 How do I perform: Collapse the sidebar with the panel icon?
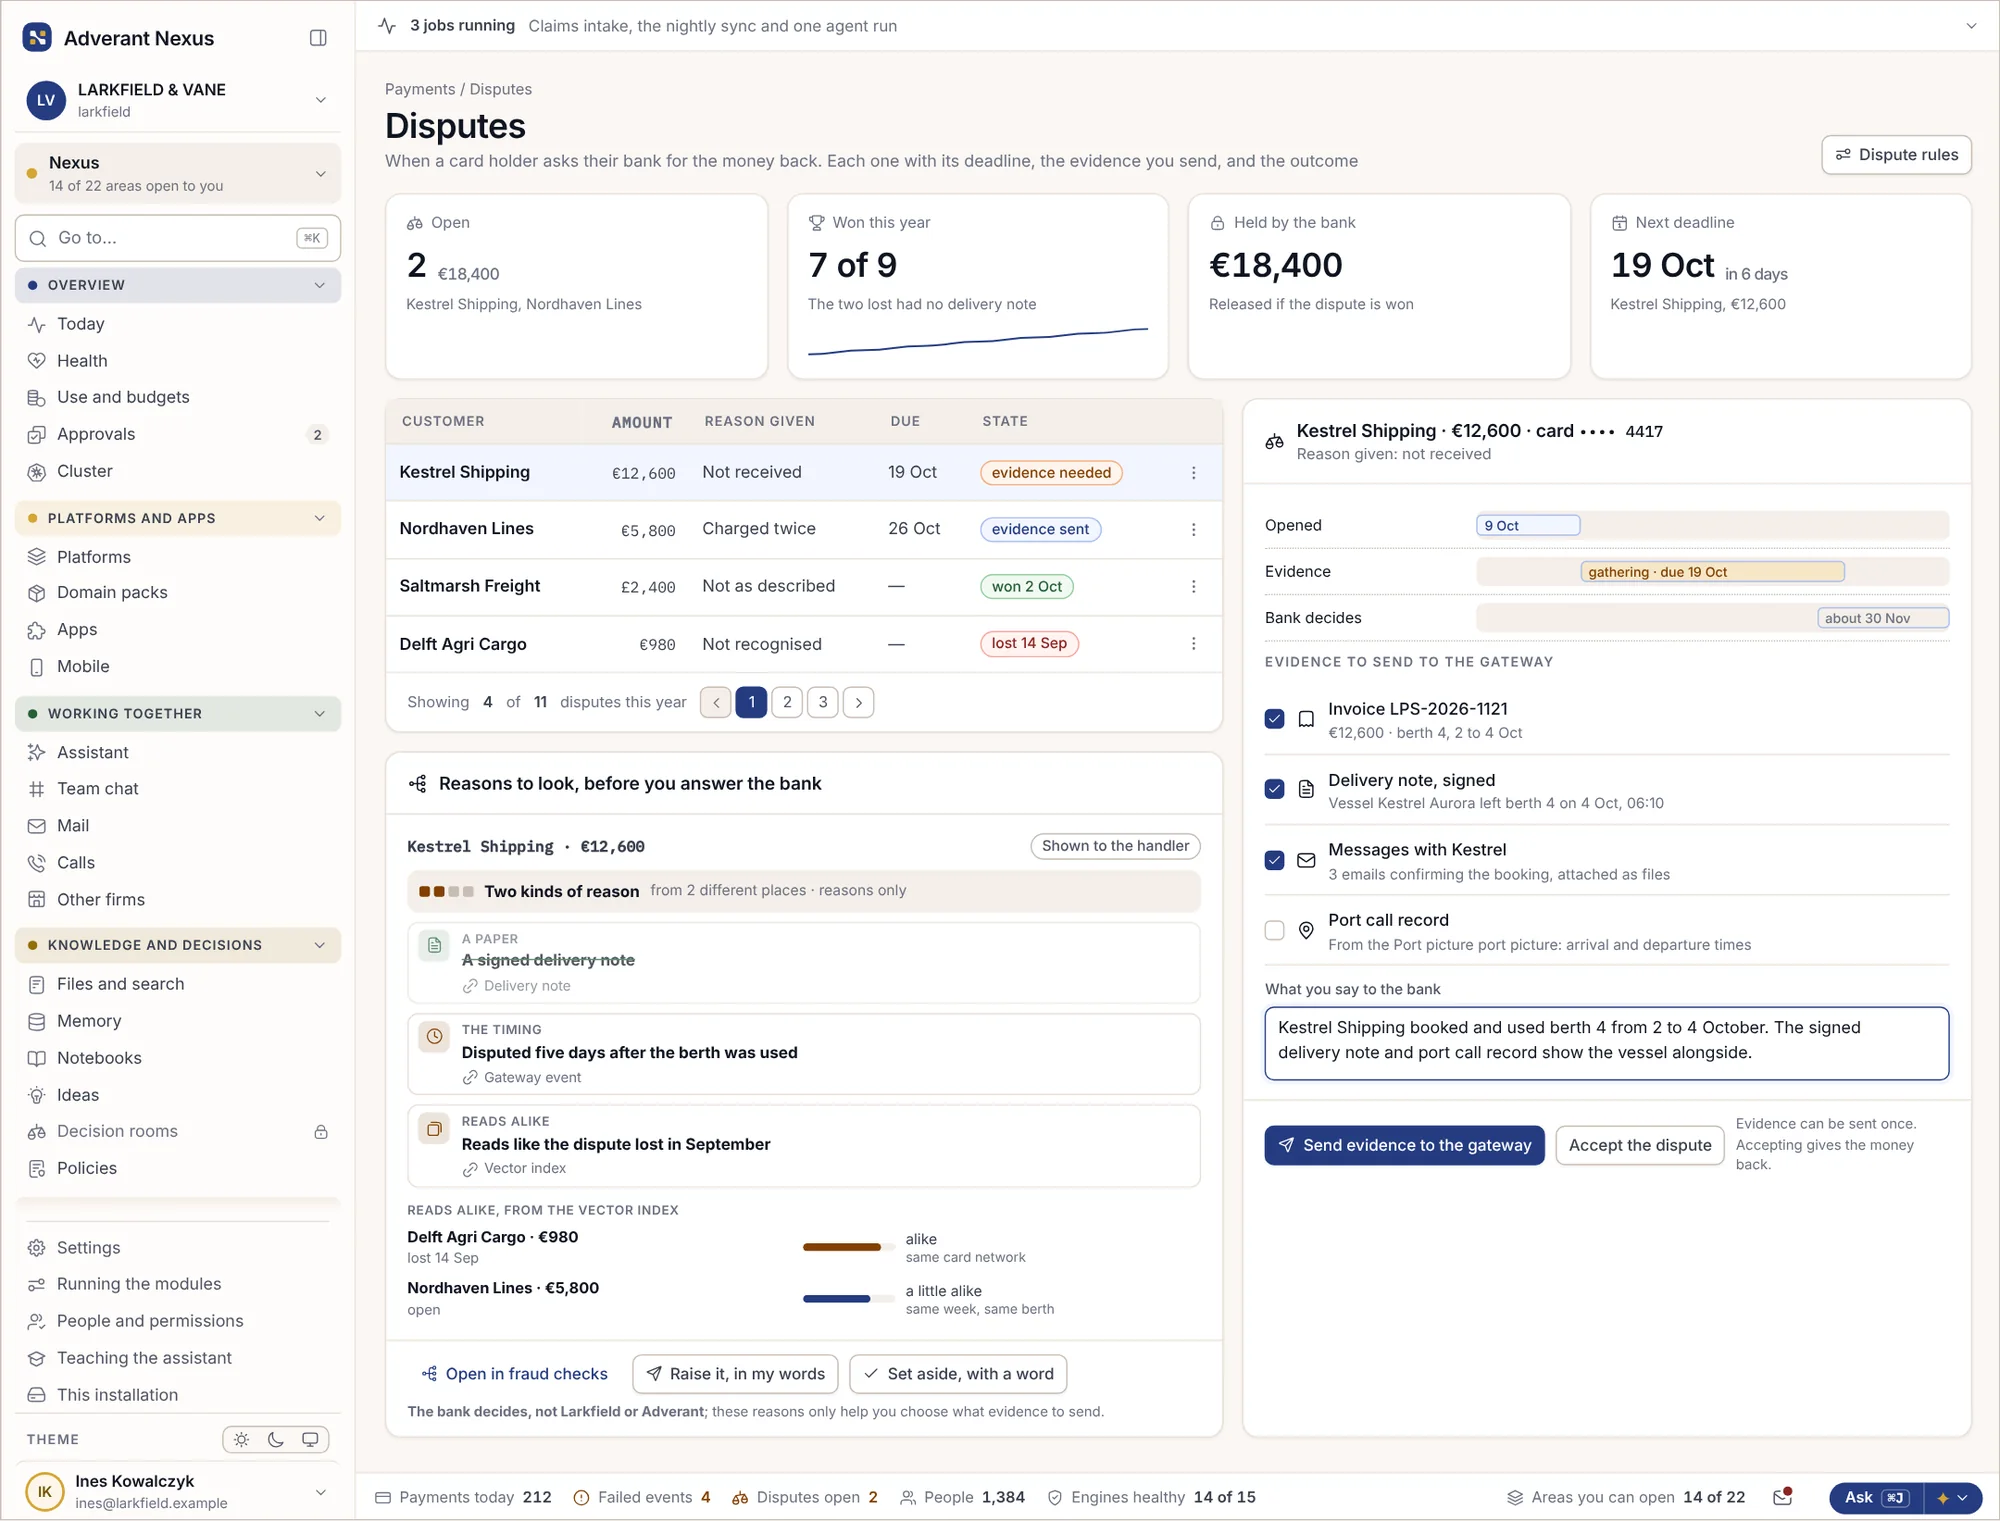tap(318, 38)
